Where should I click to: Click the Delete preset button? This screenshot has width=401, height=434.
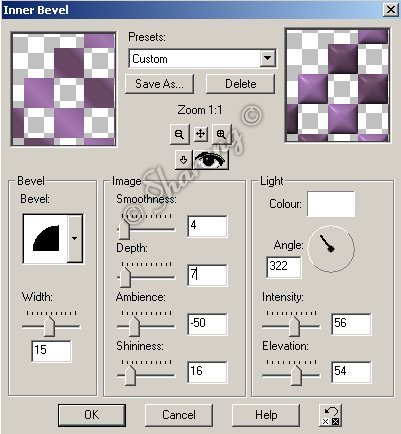click(241, 84)
